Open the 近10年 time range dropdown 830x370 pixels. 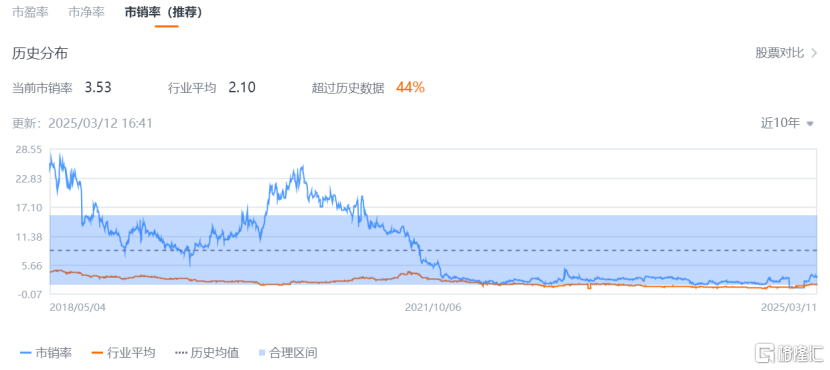[787, 123]
